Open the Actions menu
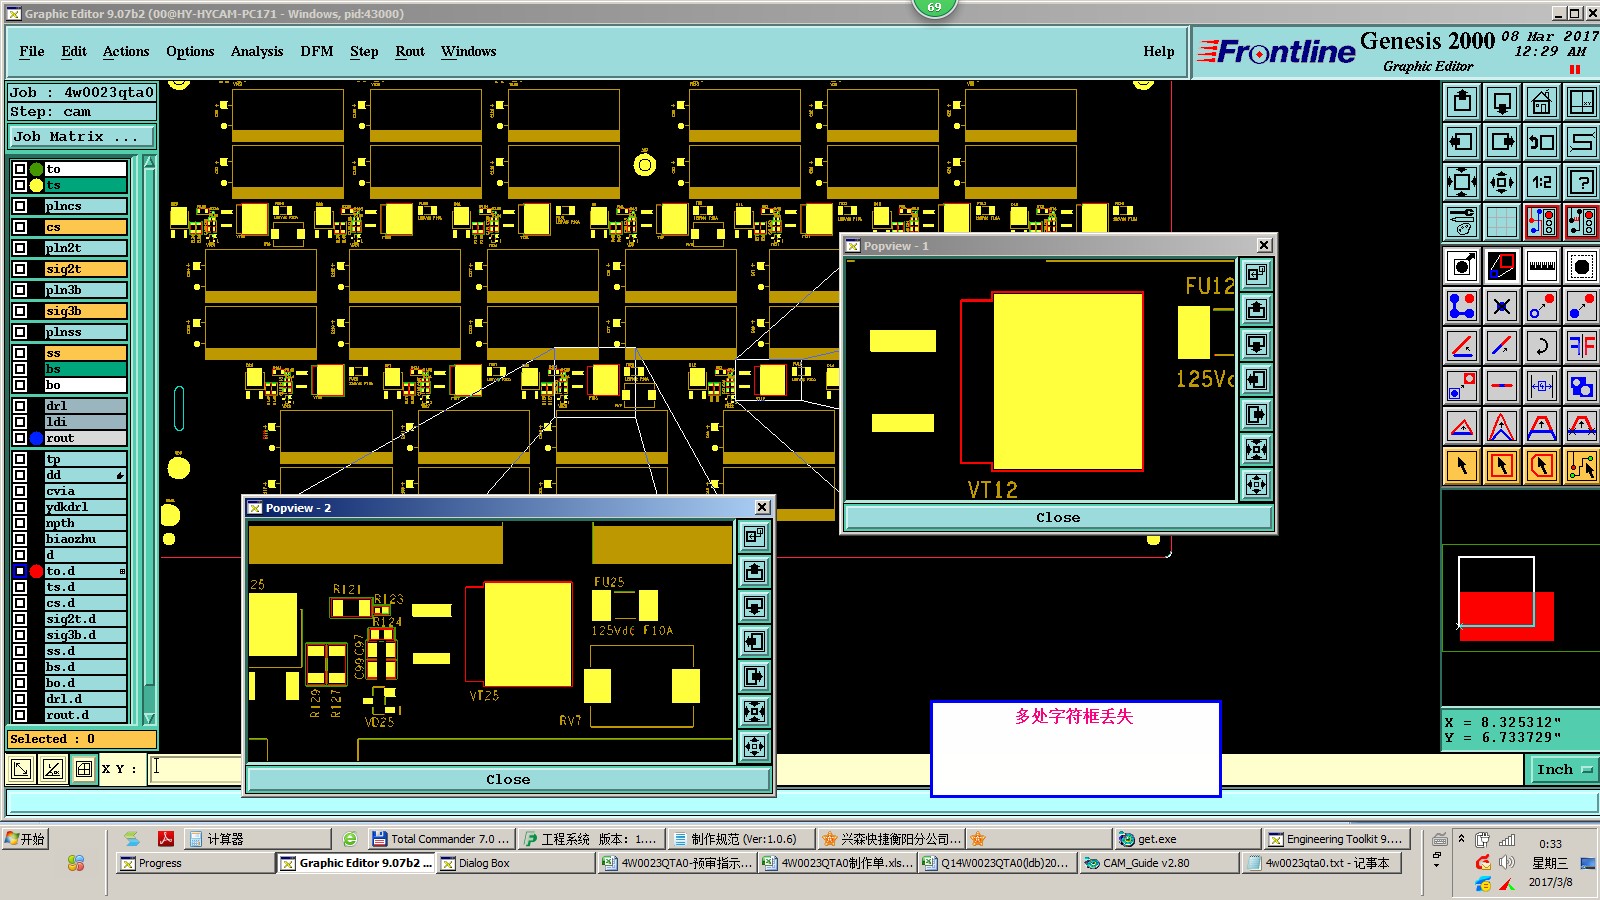1600x900 pixels. click(126, 51)
